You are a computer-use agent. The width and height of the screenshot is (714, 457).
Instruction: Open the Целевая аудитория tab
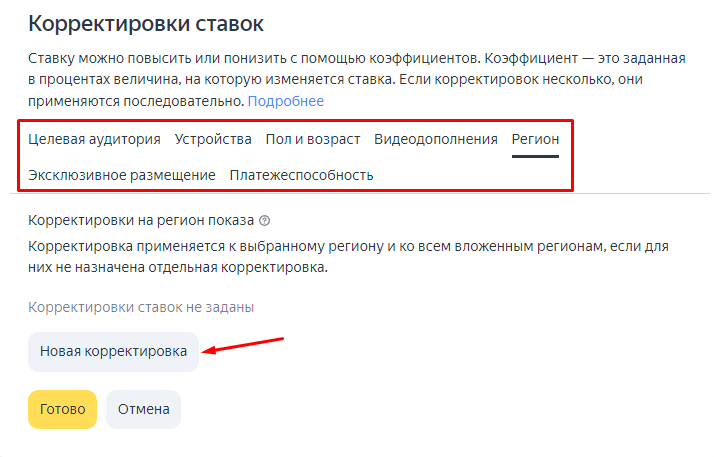pyautogui.click(x=94, y=139)
